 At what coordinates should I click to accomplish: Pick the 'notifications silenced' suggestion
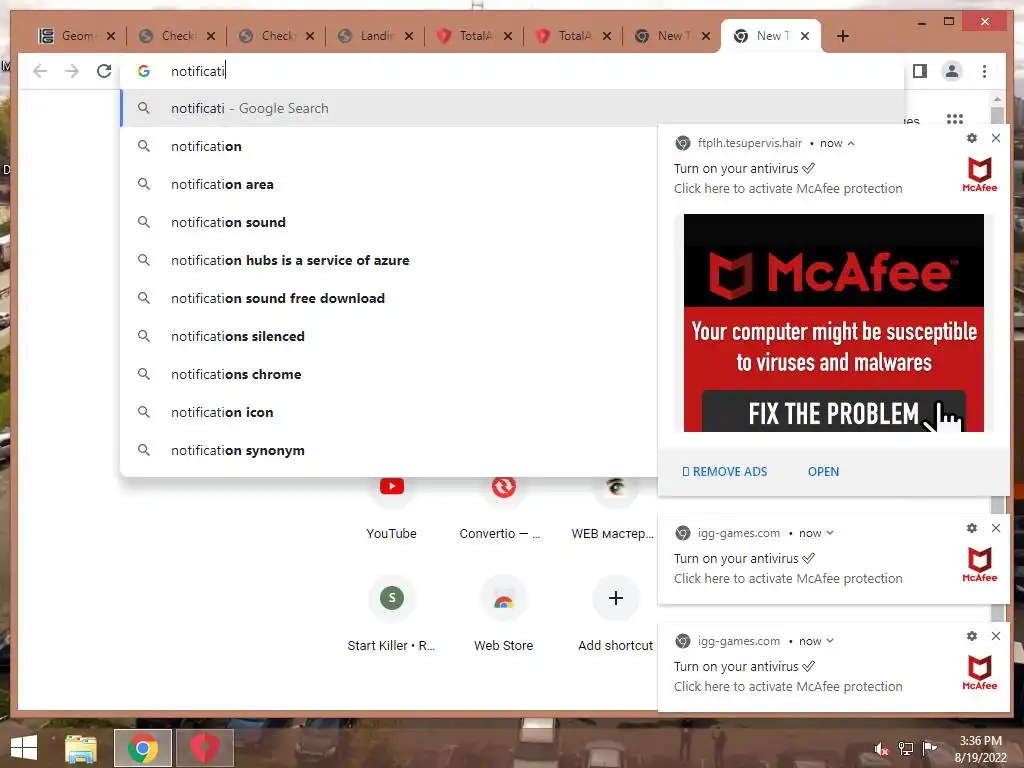tap(389, 336)
